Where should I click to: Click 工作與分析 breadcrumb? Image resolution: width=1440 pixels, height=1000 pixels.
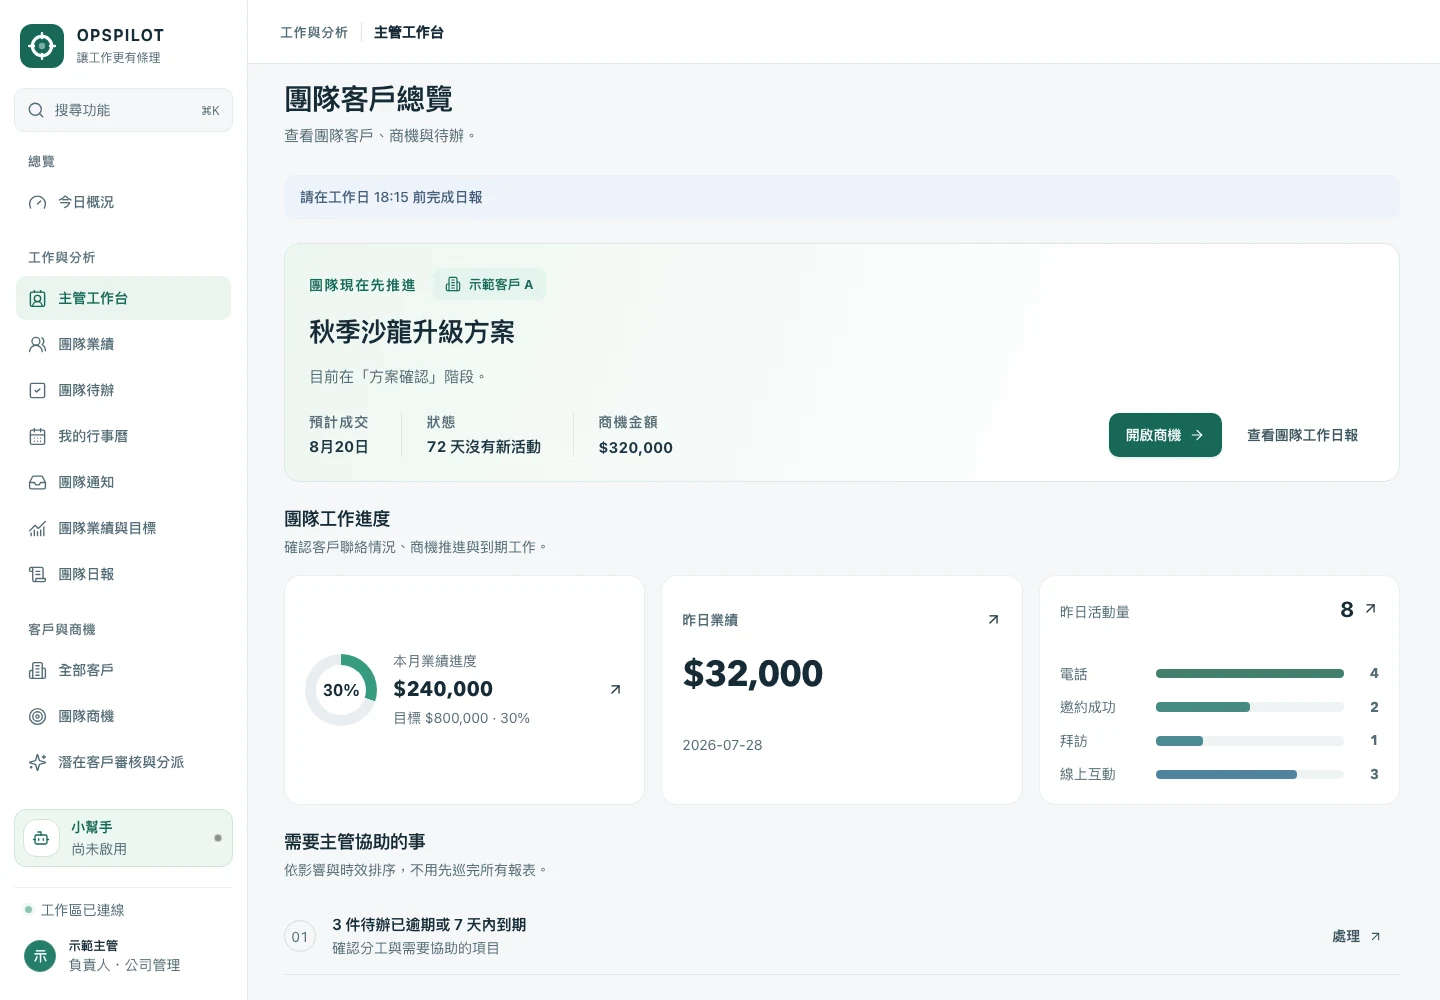coord(314,32)
